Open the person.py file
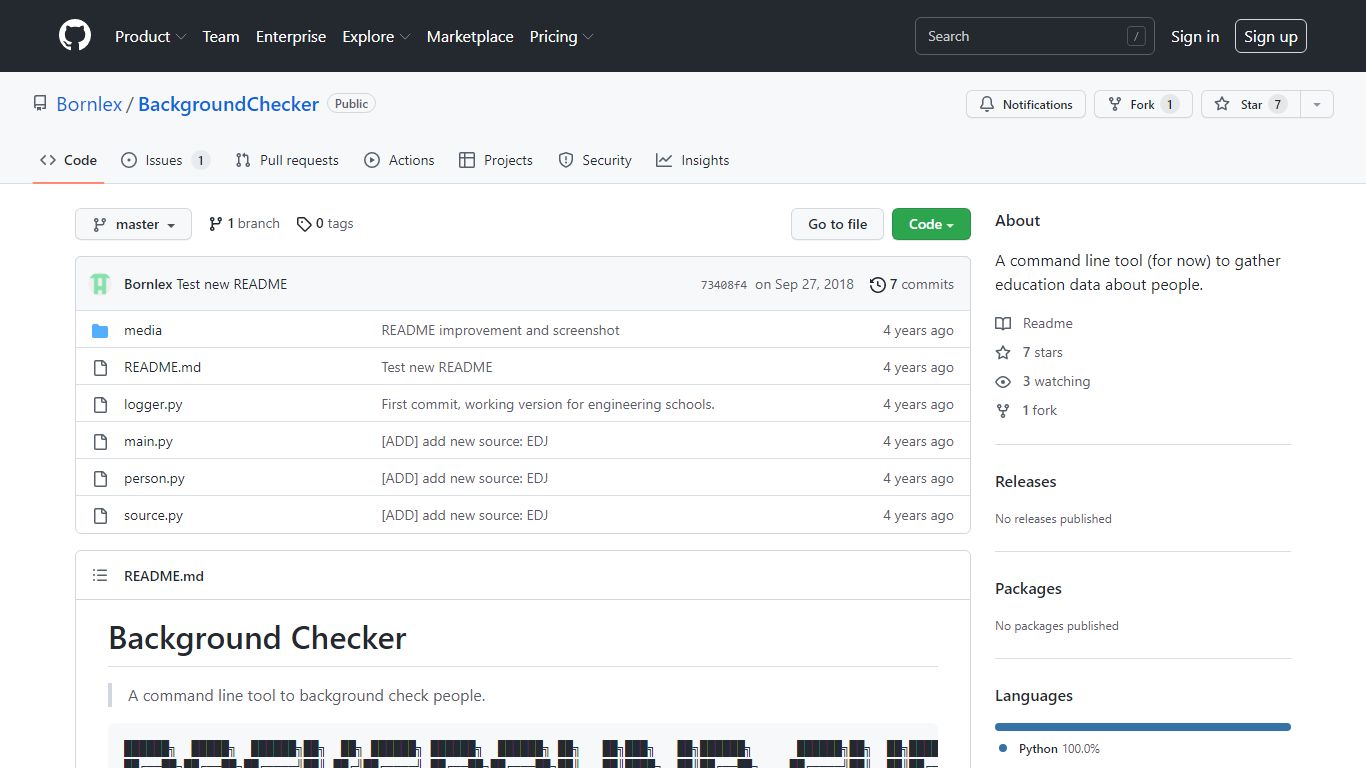 154,478
